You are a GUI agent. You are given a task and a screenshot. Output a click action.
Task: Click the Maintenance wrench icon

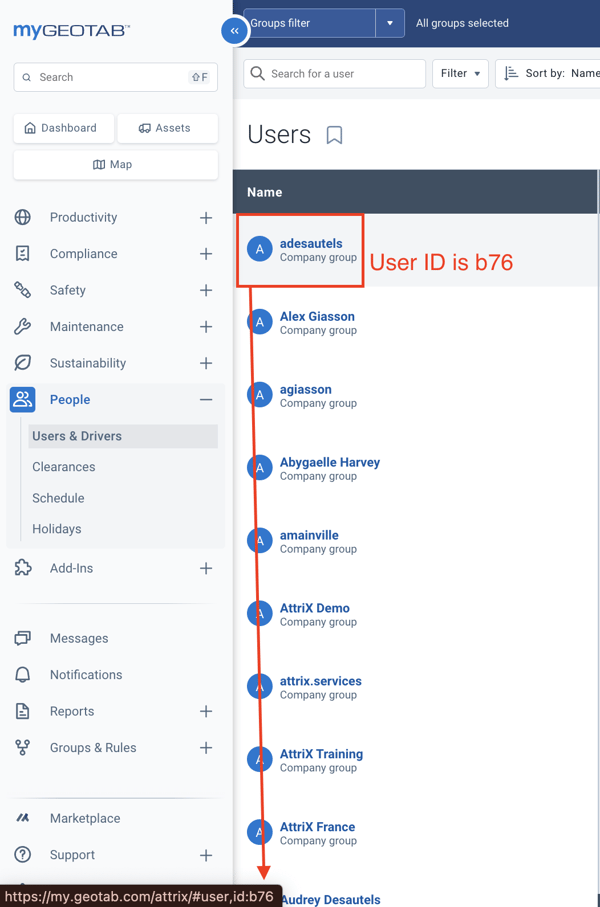[23, 326]
